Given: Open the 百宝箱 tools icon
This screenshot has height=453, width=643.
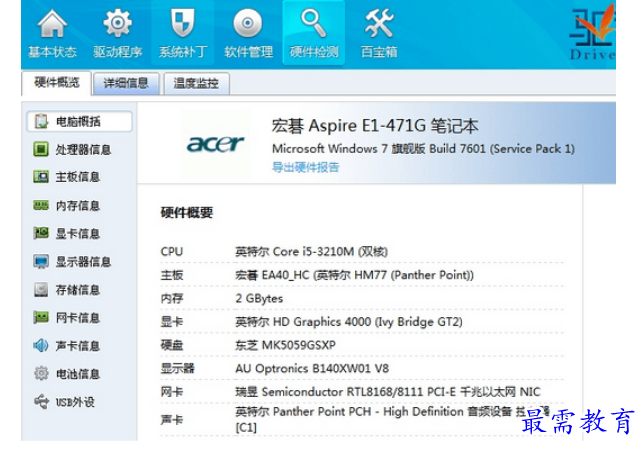Looking at the screenshot, I should point(379,23).
